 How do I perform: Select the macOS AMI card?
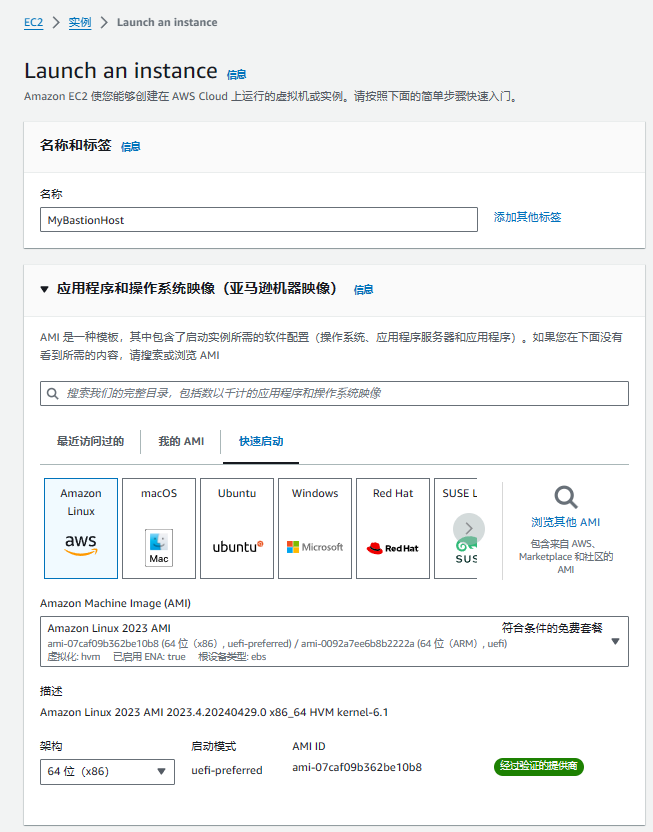click(x=159, y=528)
